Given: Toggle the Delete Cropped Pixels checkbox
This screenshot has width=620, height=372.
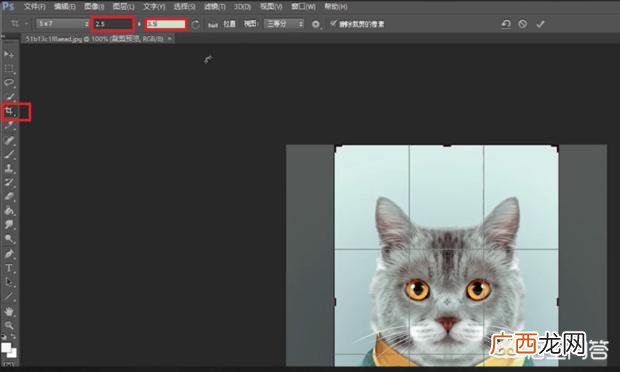Looking at the screenshot, I should tap(333, 23).
